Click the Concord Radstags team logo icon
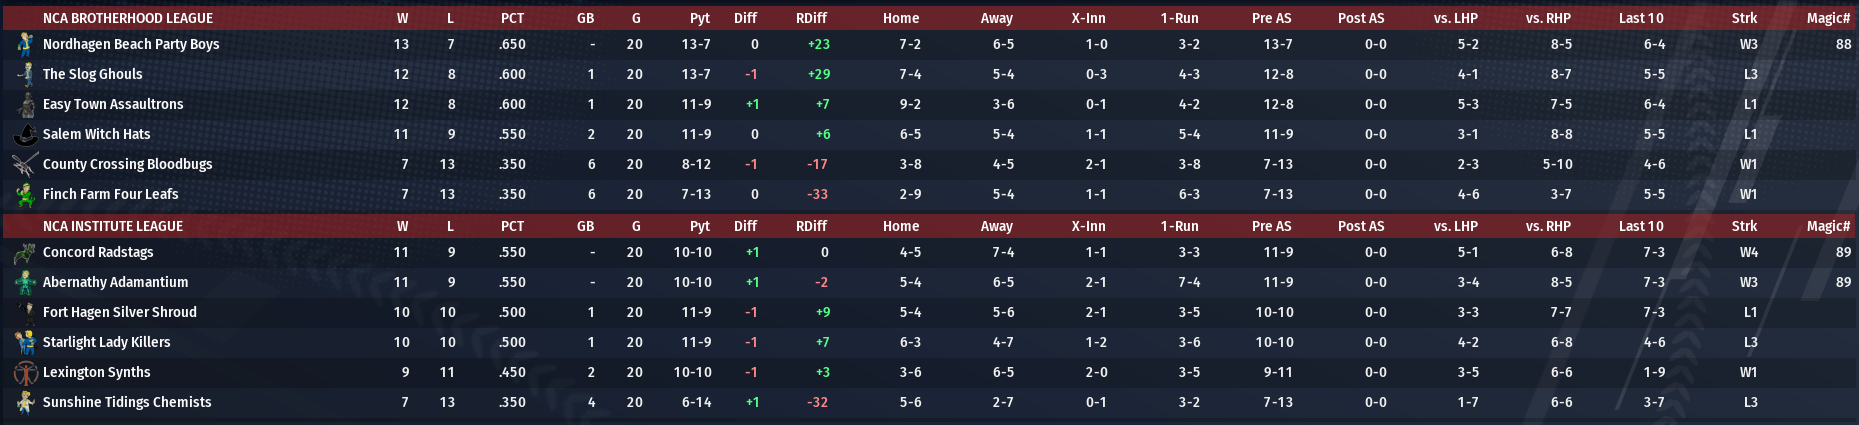Image resolution: width=1859 pixels, height=425 pixels. coord(25,252)
